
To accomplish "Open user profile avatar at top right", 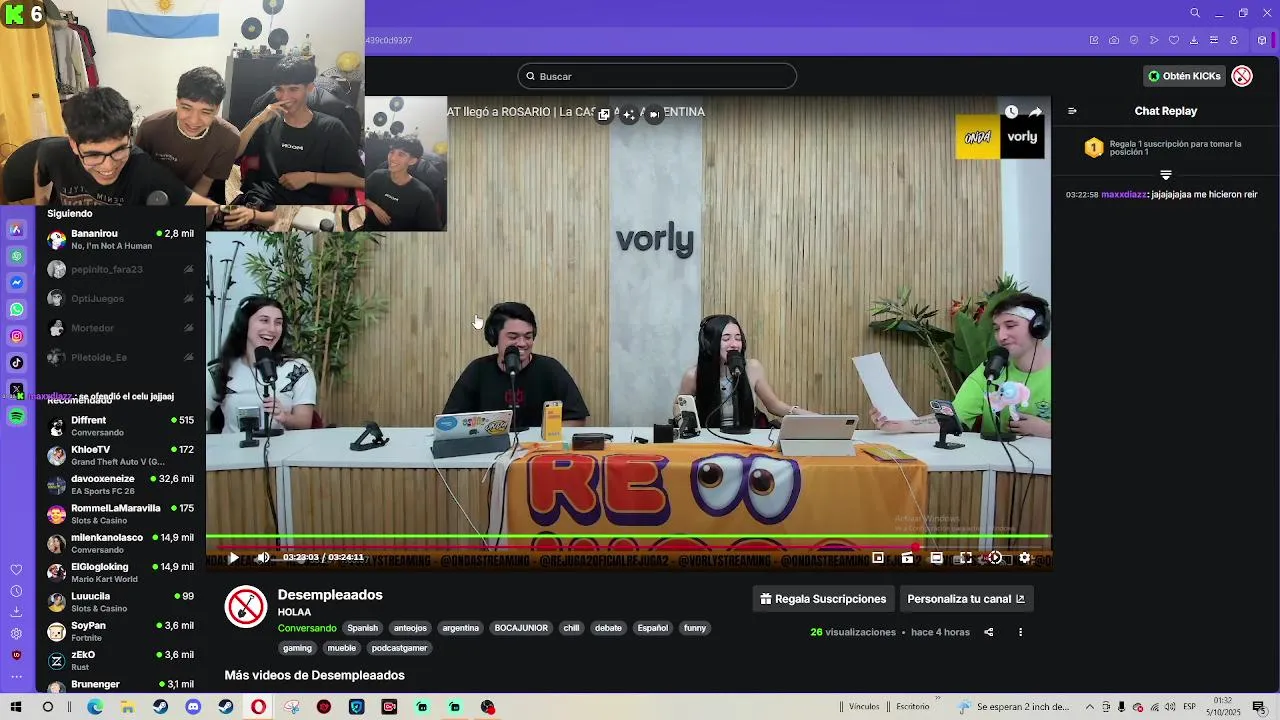I will coord(1242,76).
